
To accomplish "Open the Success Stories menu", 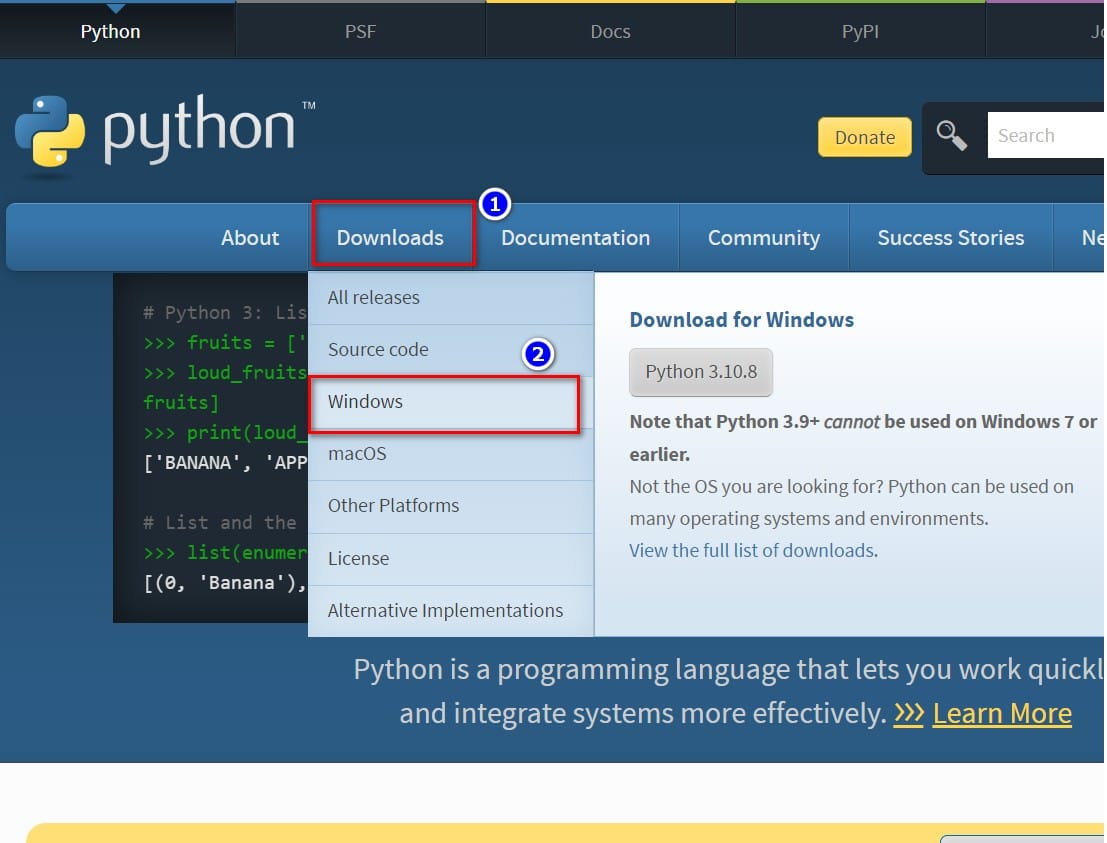I will point(950,238).
